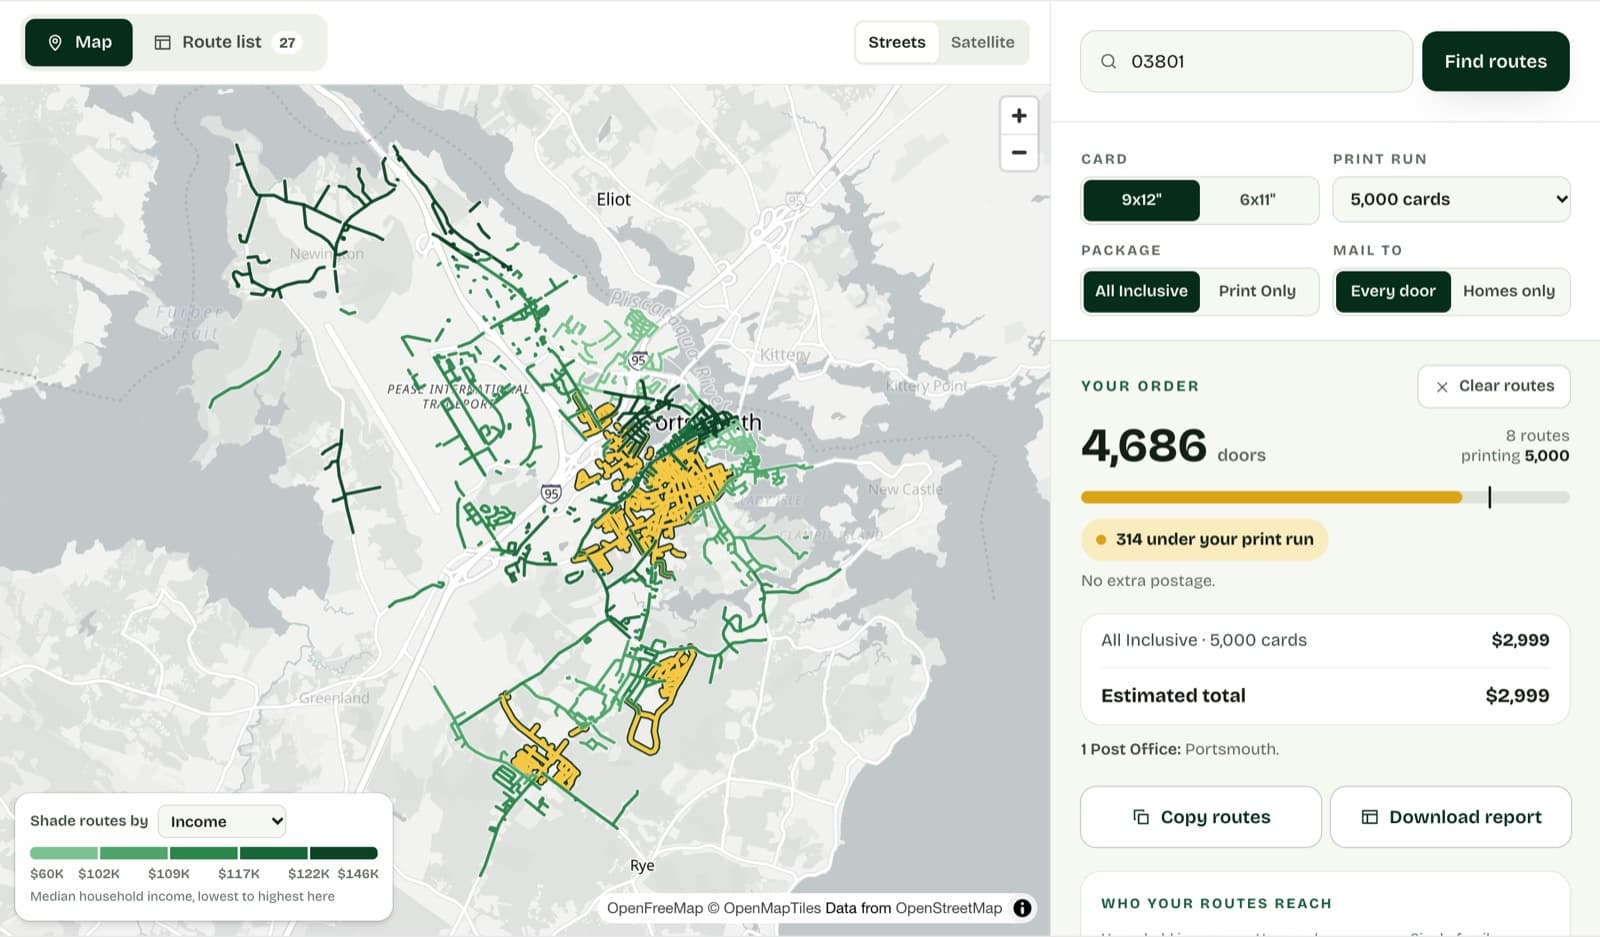Image resolution: width=1600 pixels, height=937 pixels.
Task: Click the map pin icon in Map tab
Action: 55,42
